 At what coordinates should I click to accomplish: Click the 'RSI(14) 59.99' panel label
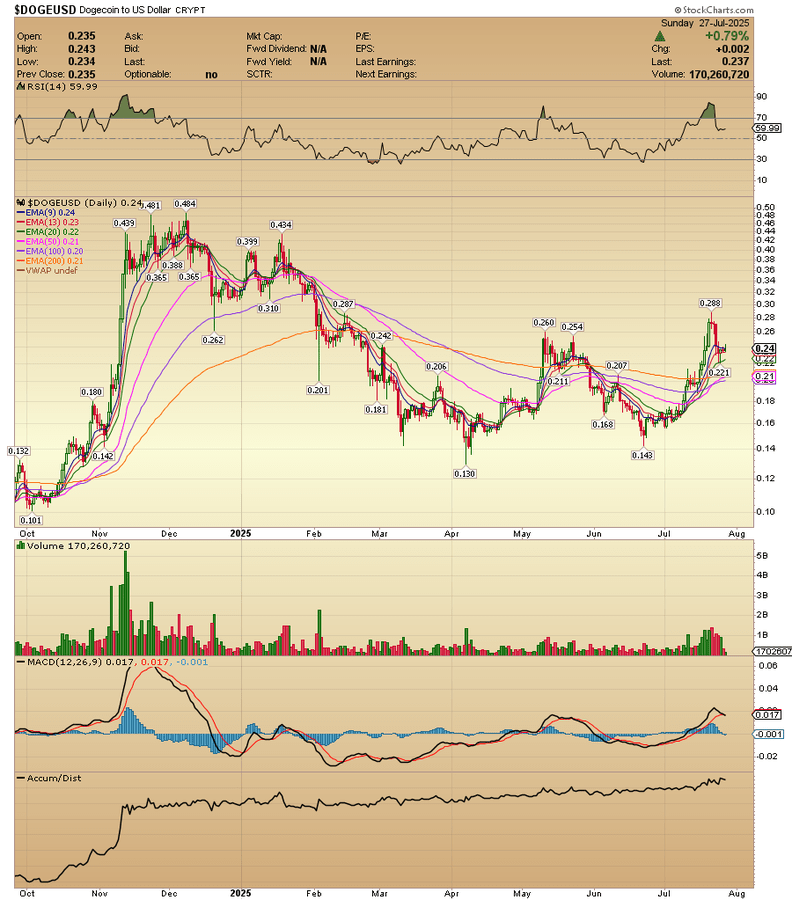click(x=61, y=87)
